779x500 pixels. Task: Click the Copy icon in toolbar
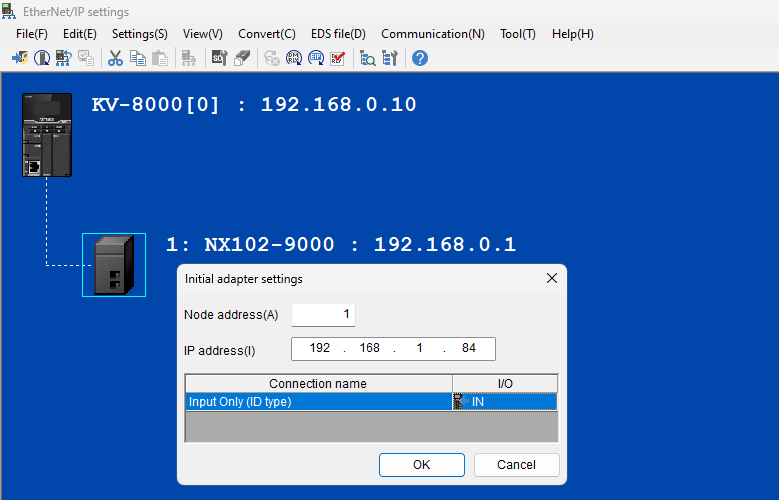point(138,58)
